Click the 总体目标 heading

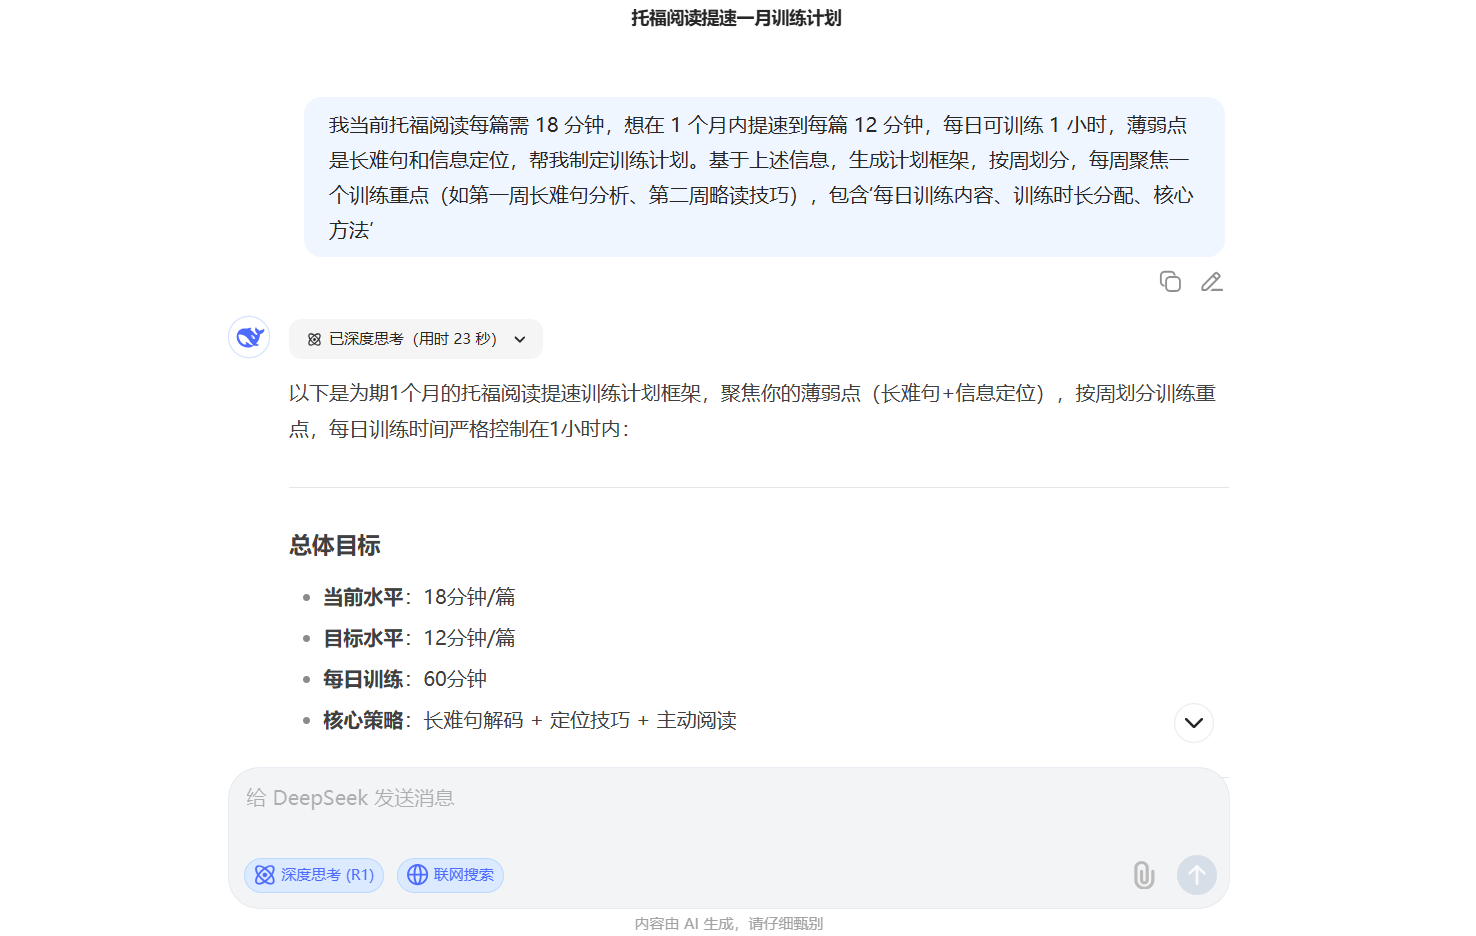[x=335, y=546]
